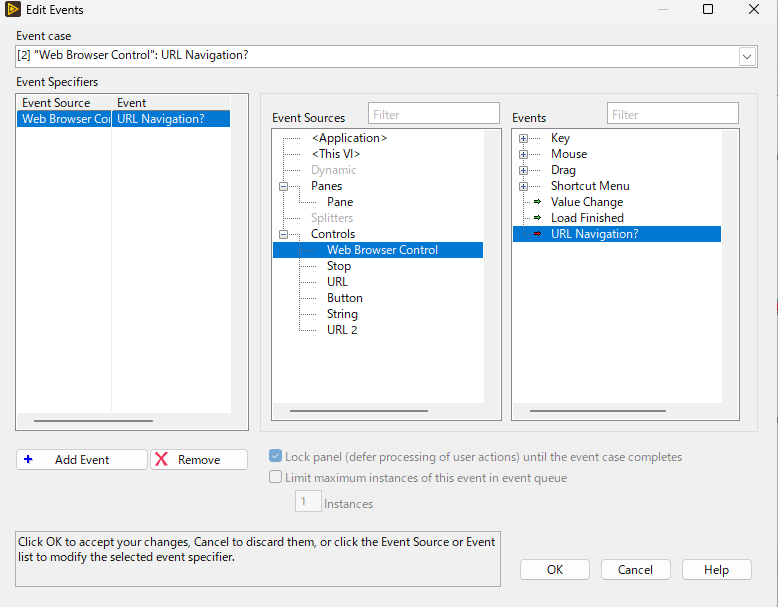This screenshot has height=607, width=778.
Task: Click the OK button
Action: [555, 570]
